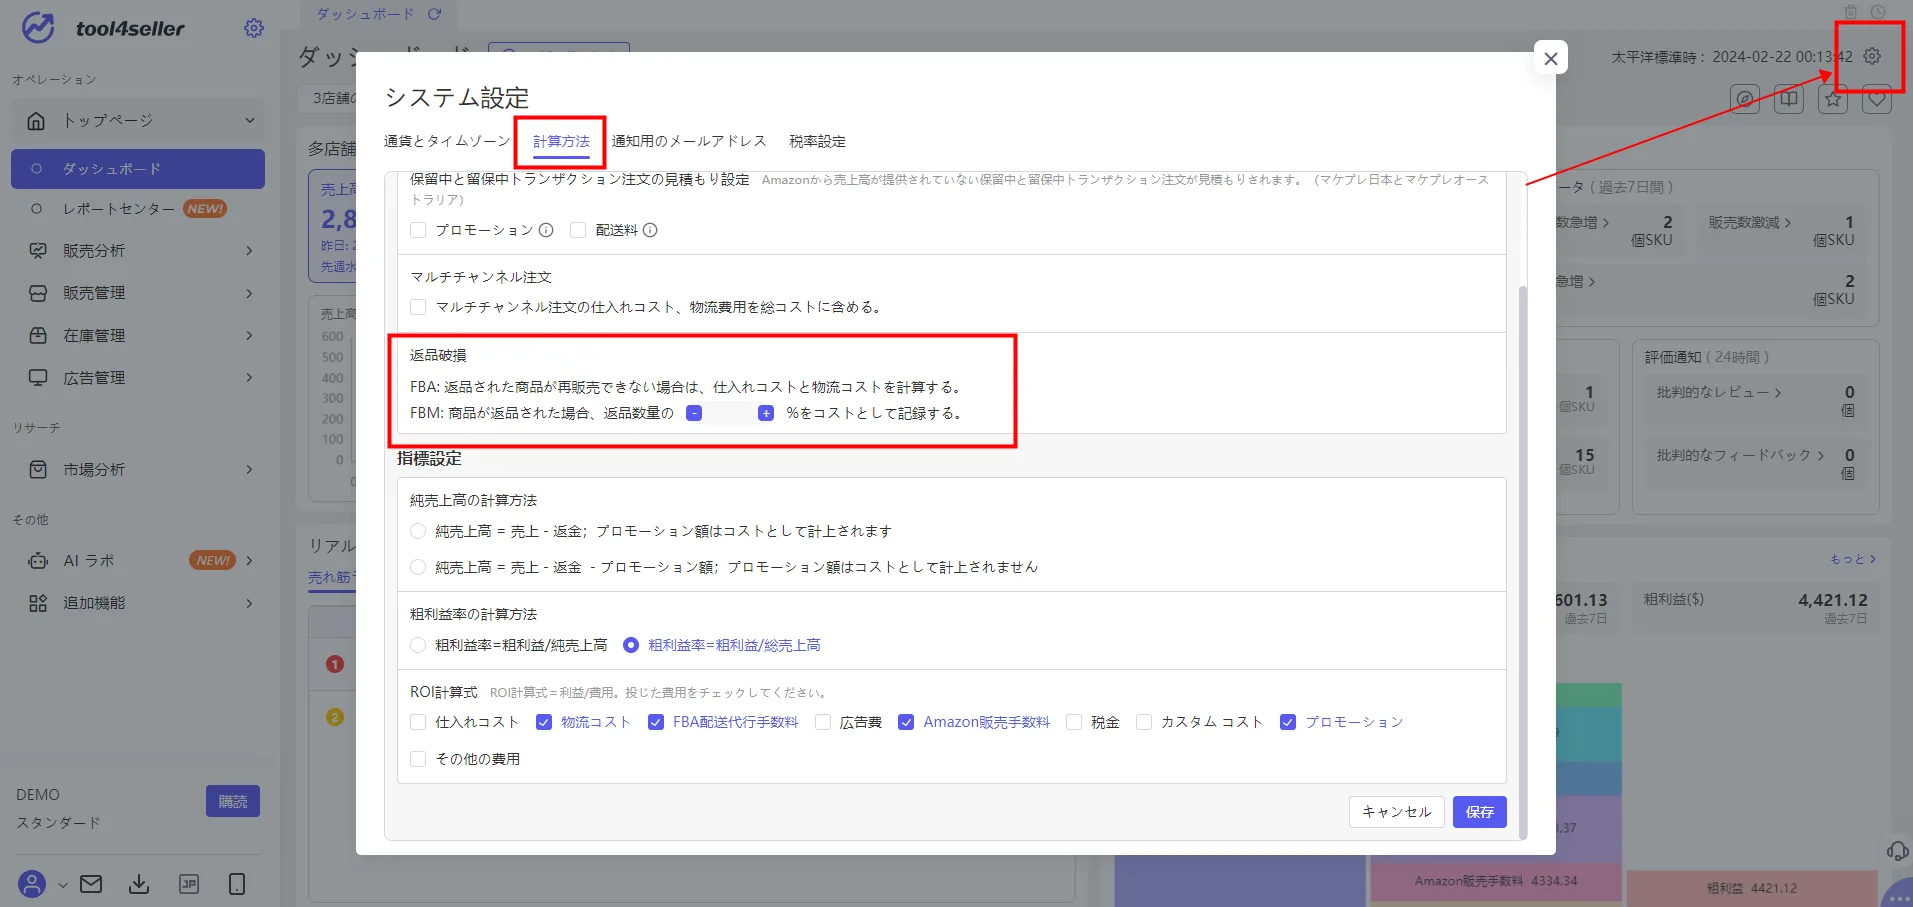The image size is (1913, 907).
Task: Click refresh icon on ダッシュボード tab
Action: (434, 14)
